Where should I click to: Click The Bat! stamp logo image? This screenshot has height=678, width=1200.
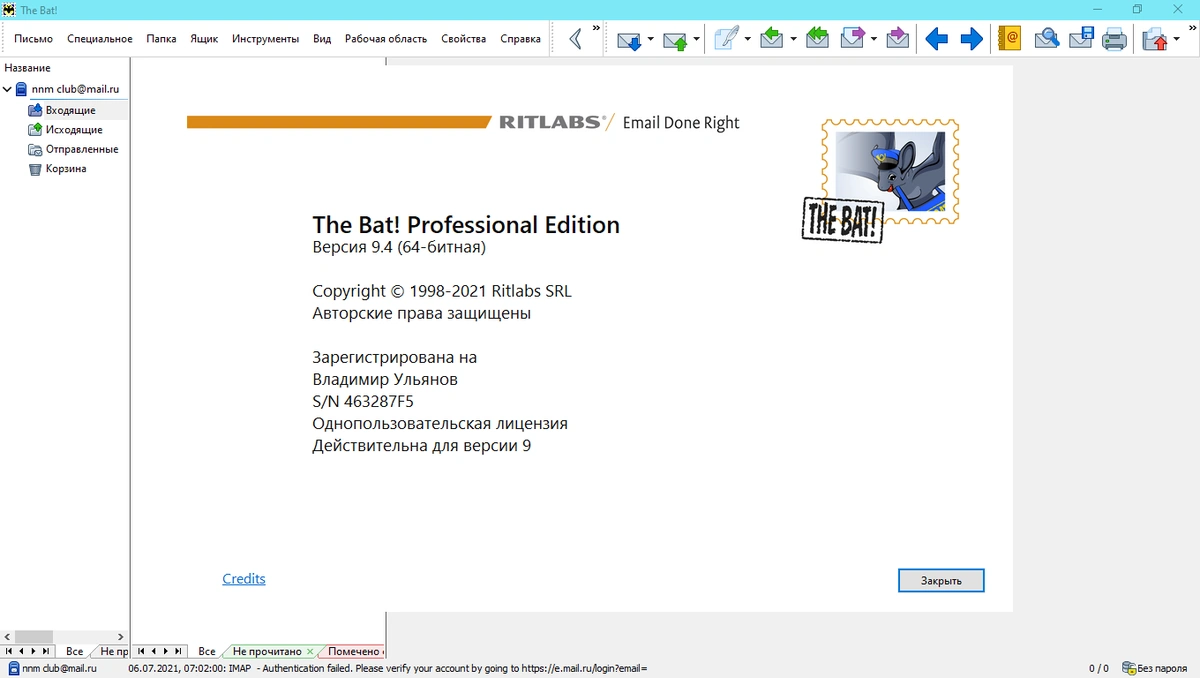(880, 181)
